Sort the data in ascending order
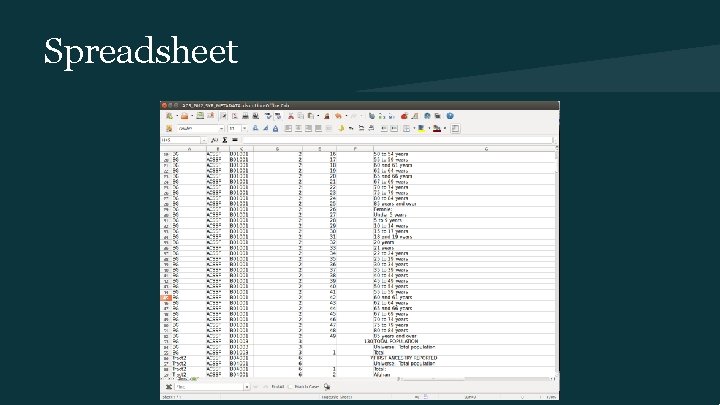Viewport: 720px width, 405px height. pyautogui.click(x=382, y=116)
